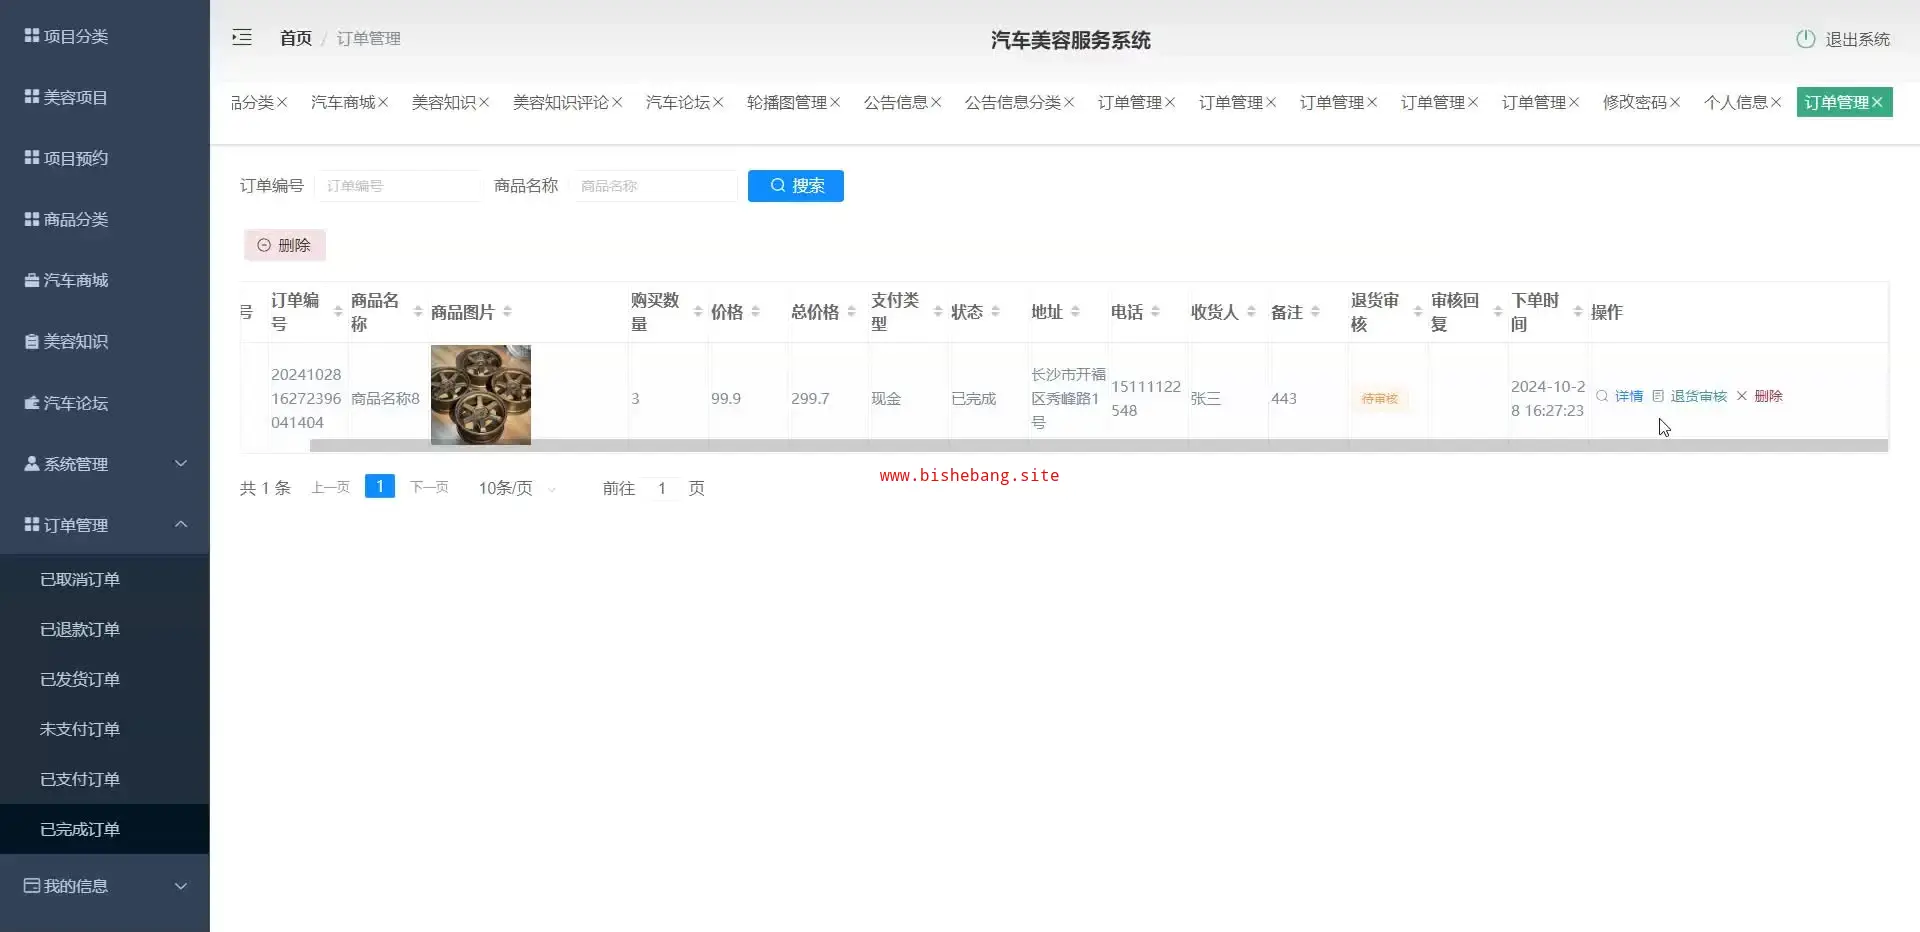The width and height of the screenshot is (1920, 932).
Task: Click the 详情 magnifier icon in order row
Action: click(1602, 396)
